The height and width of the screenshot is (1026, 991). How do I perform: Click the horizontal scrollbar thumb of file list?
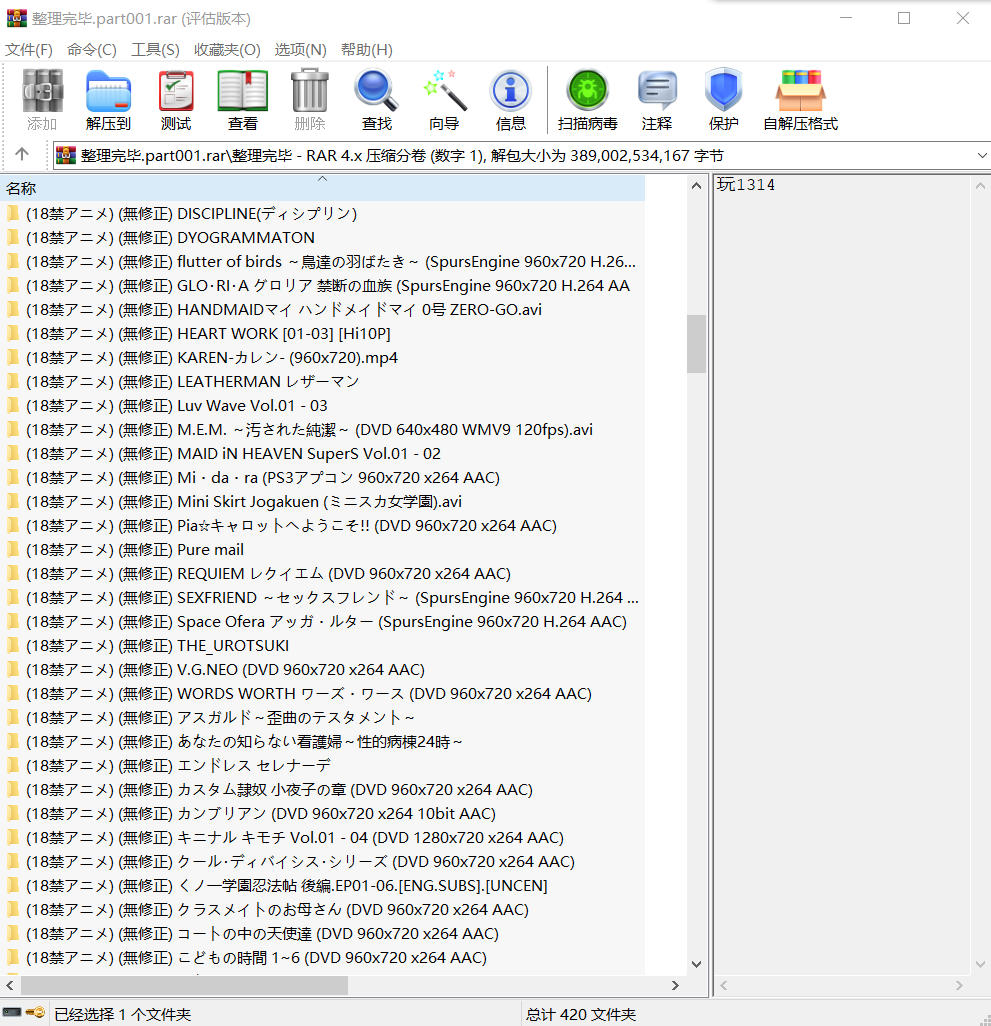[x=184, y=985]
